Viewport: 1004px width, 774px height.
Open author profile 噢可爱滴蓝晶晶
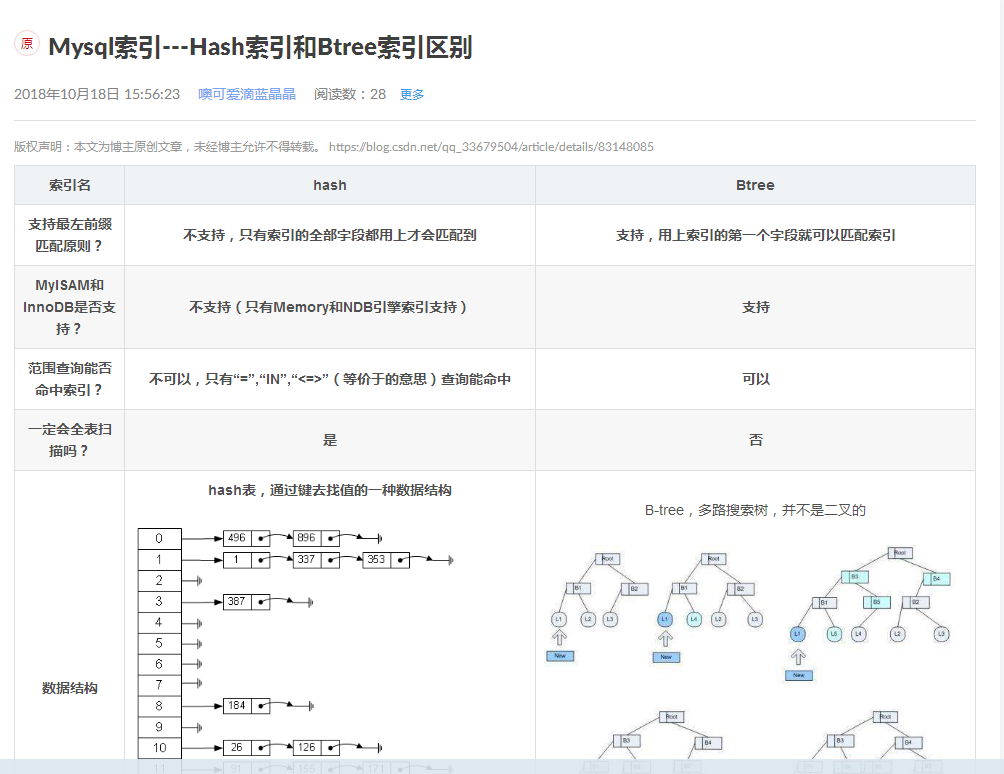point(247,94)
